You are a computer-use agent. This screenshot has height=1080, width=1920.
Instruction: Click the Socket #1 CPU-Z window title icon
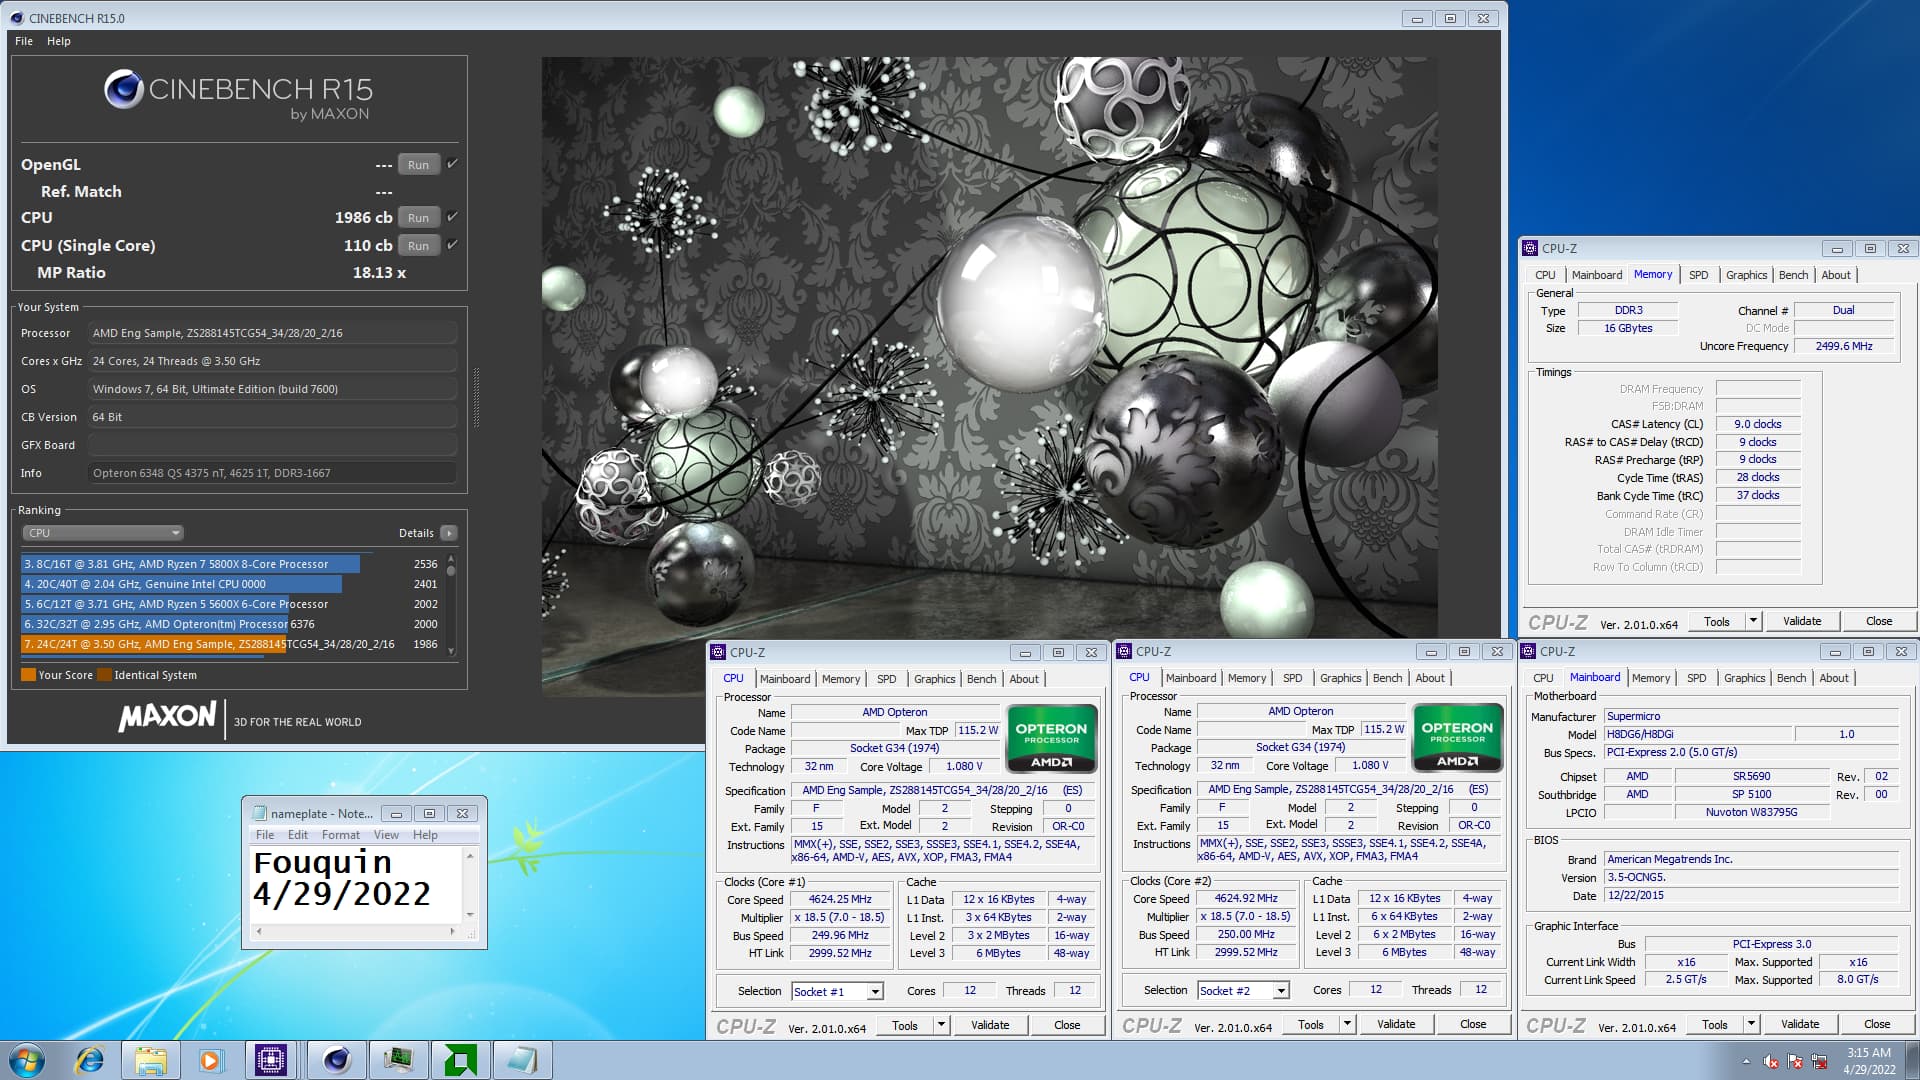point(718,652)
